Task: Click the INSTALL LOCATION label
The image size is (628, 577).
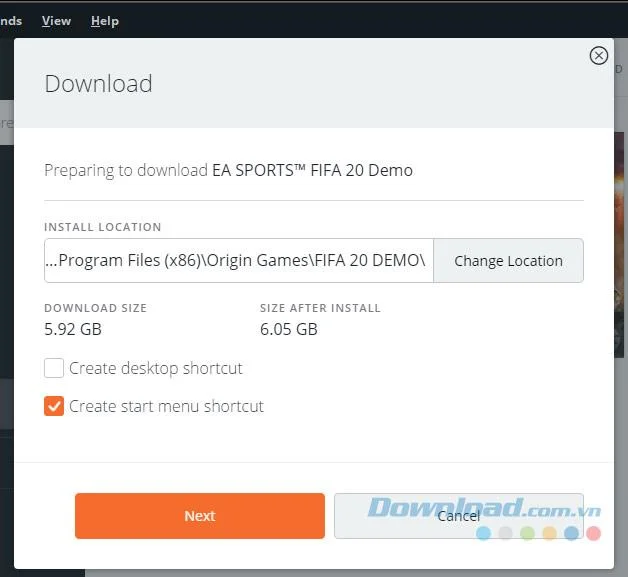Action: click(x=103, y=227)
